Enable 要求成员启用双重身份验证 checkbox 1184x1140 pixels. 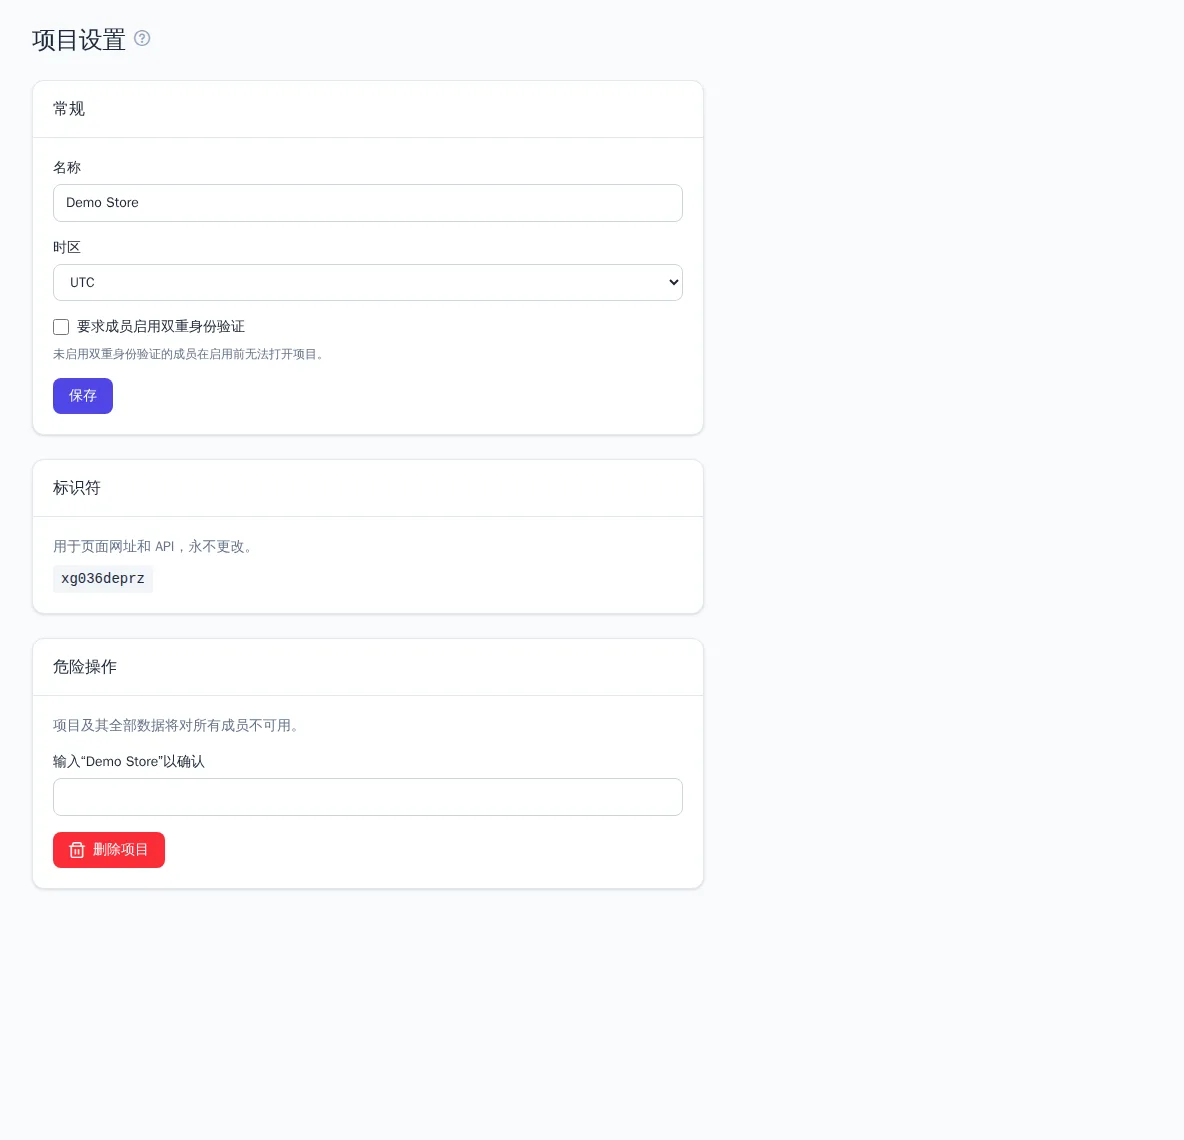point(61,327)
